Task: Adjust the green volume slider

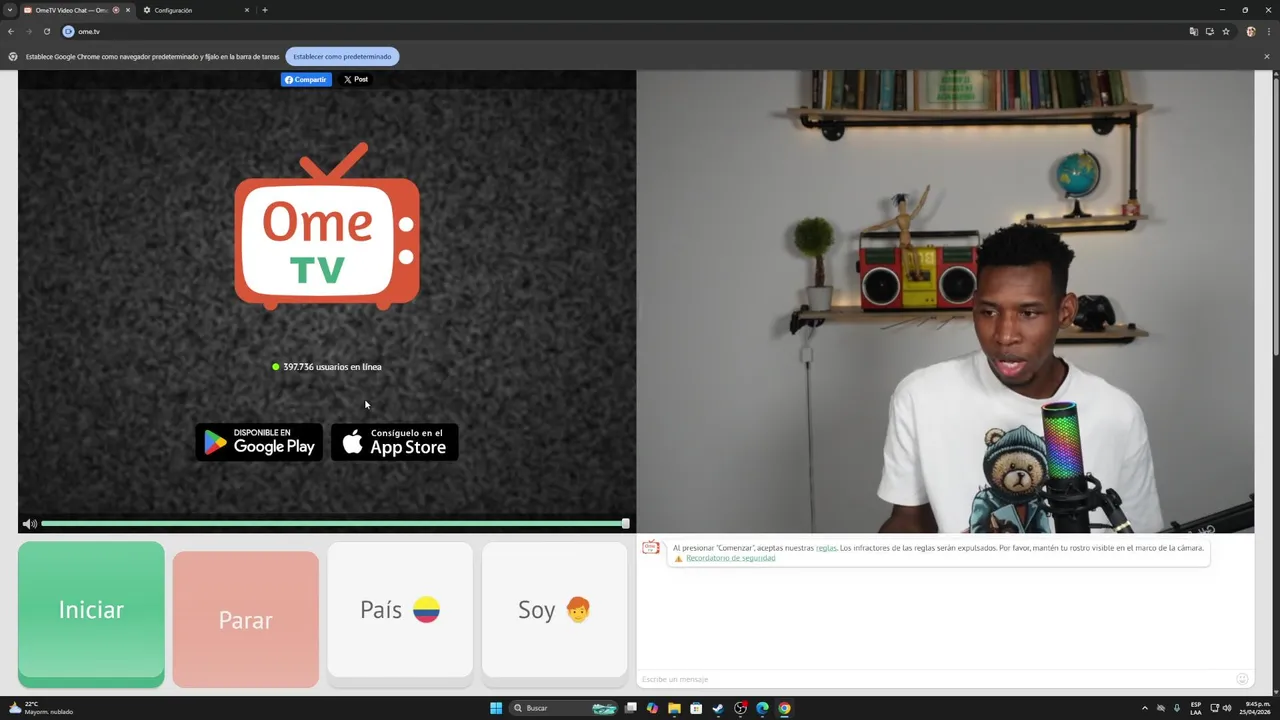Action: 334,524
